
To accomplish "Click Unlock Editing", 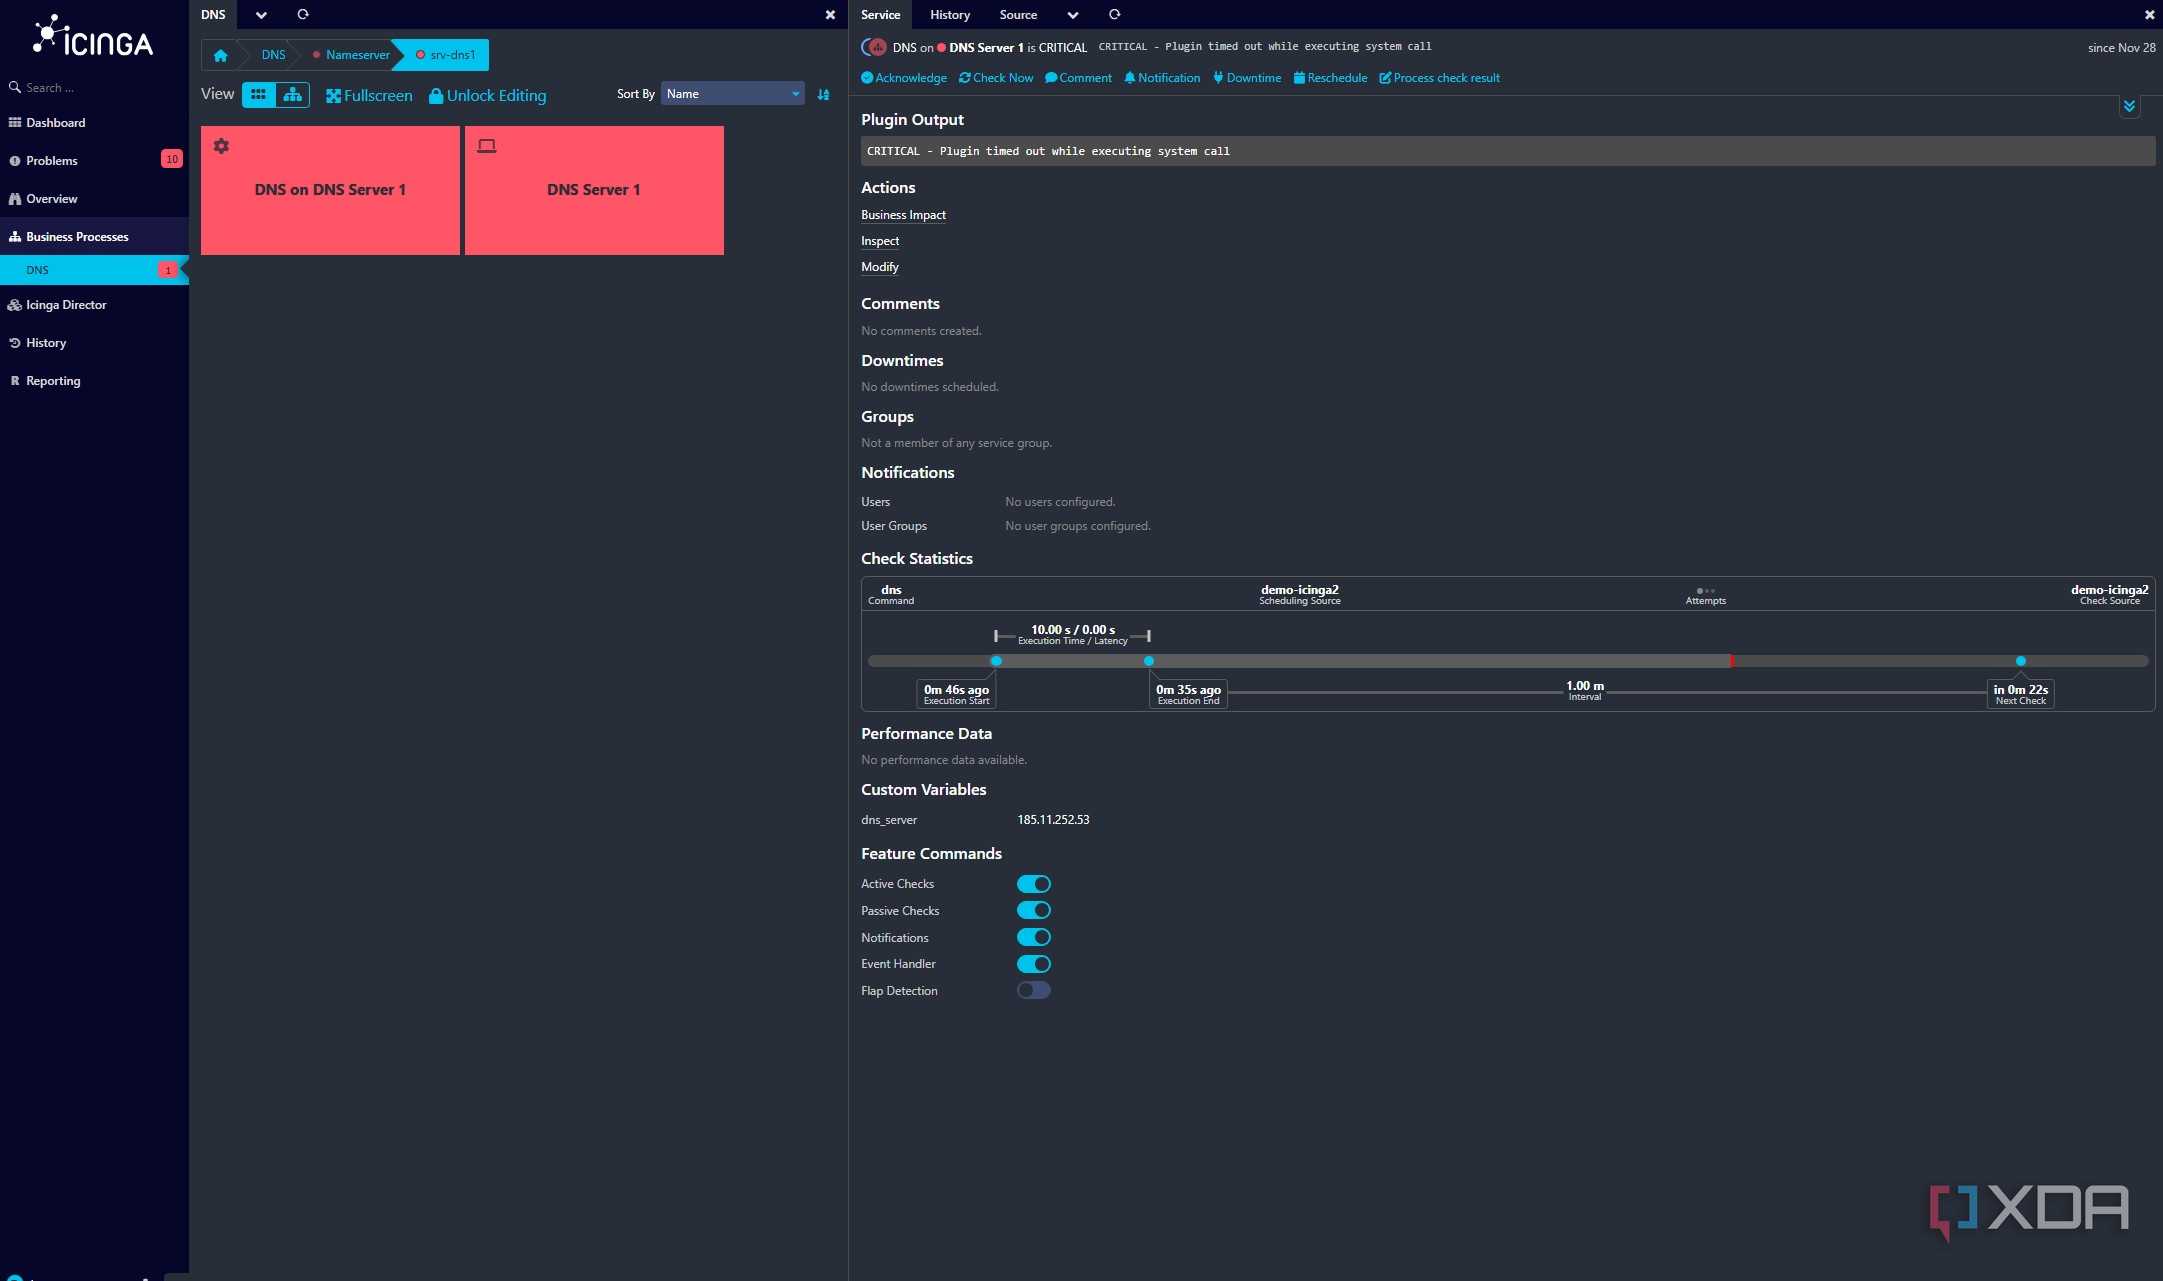I will pyautogui.click(x=488, y=95).
